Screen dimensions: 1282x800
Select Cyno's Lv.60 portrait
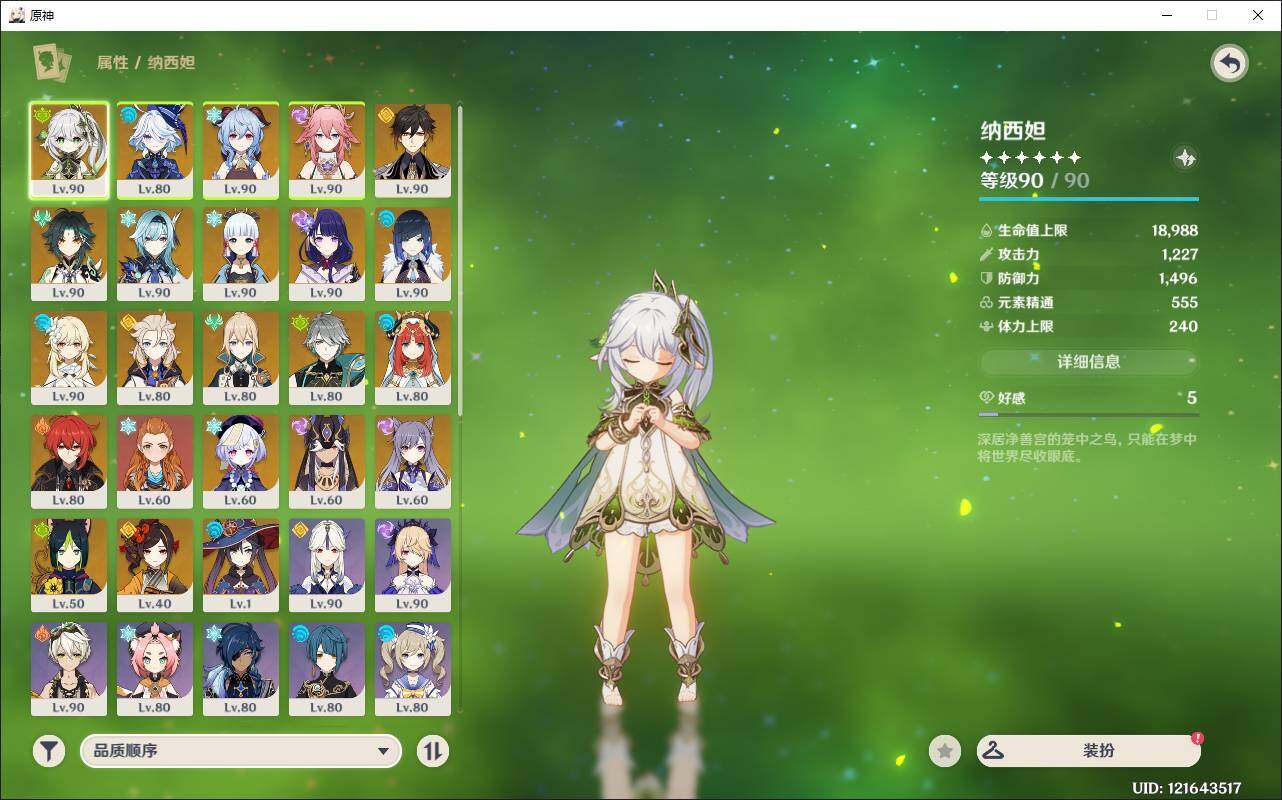coord(327,462)
